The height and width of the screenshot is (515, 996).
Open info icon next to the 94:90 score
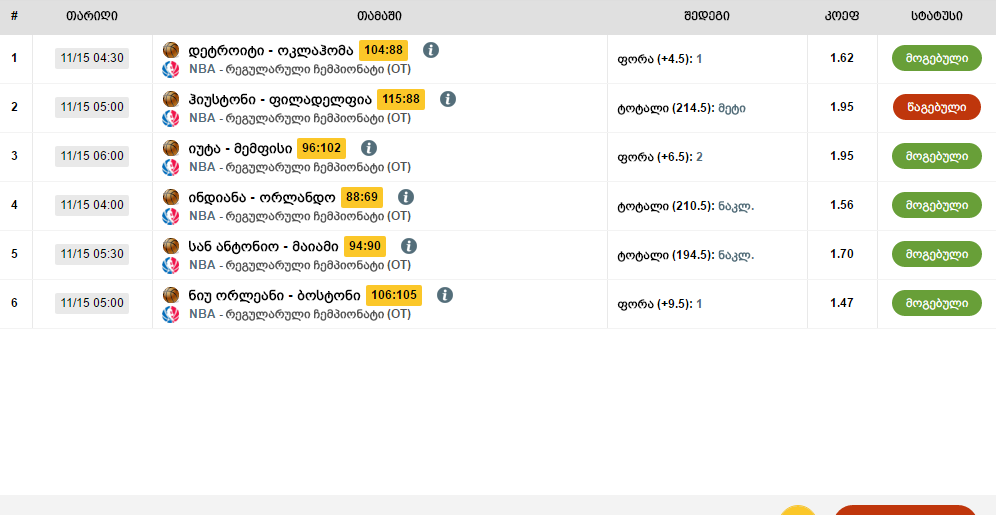(x=409, y=246)
